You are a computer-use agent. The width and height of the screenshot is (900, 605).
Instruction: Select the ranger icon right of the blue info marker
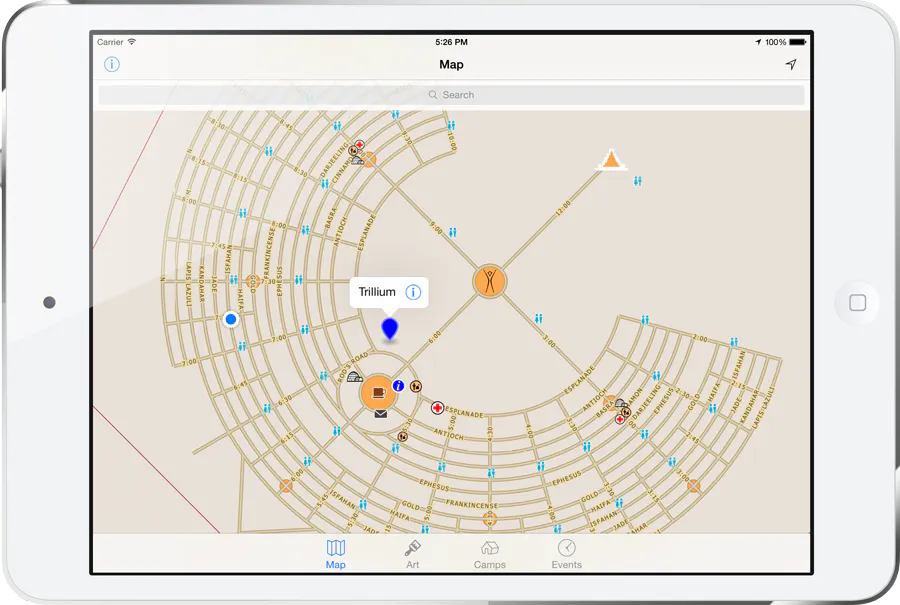[x=416, y=386]
